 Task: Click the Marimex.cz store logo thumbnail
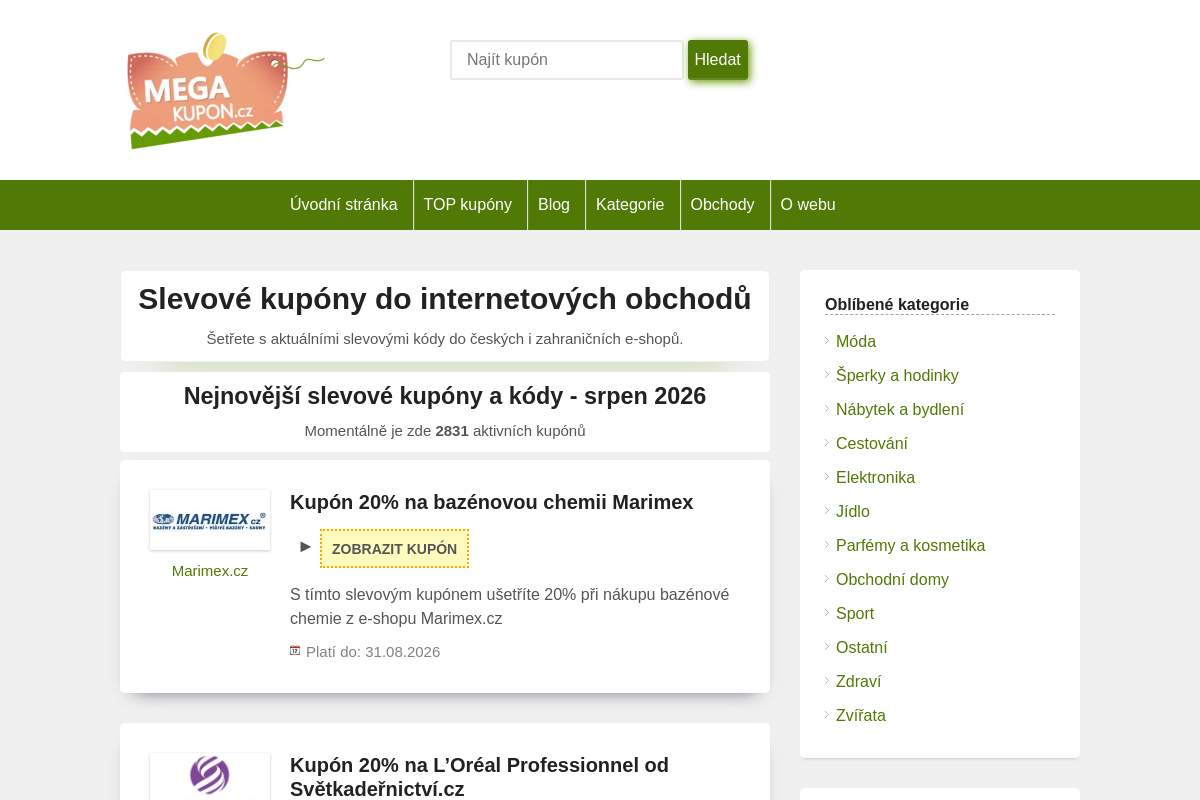tap(210, 520)
